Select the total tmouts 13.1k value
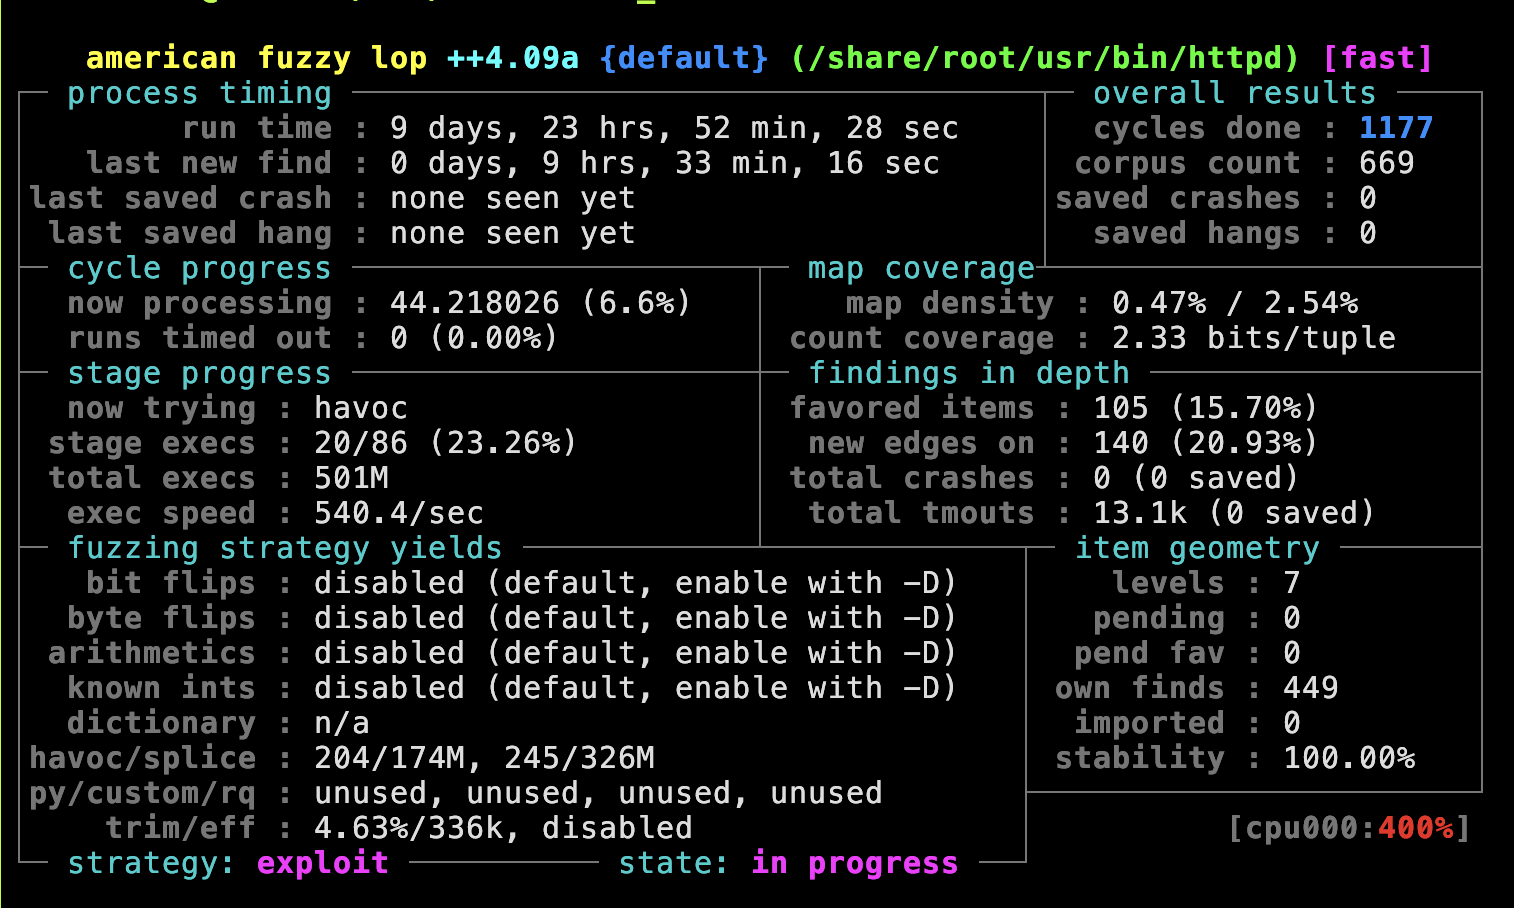This screenshot has height=908, width=1514. click(1140, 513)
